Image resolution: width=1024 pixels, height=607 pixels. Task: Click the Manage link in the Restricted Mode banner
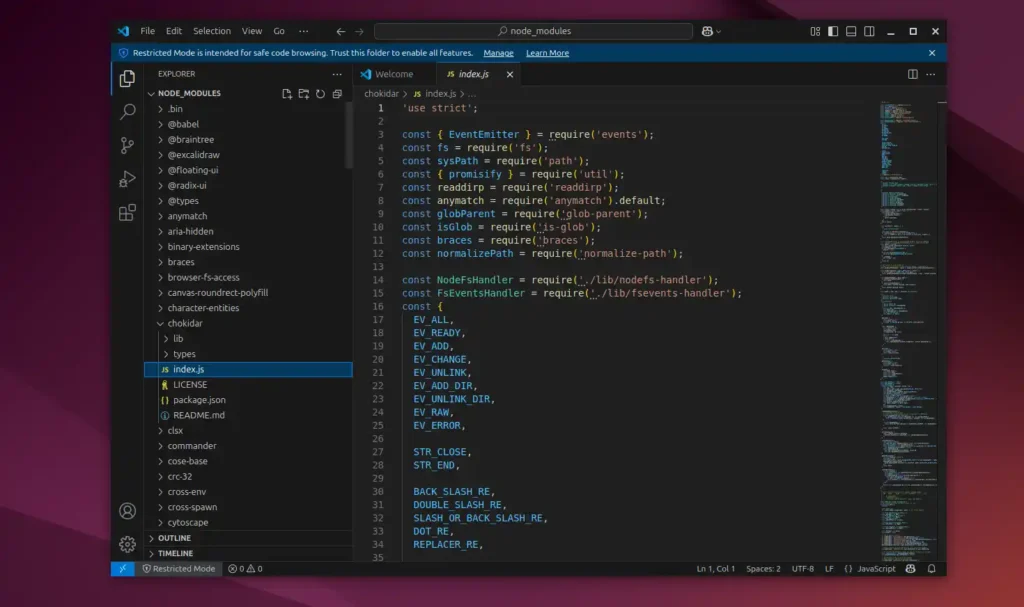(x=498, y=52)
